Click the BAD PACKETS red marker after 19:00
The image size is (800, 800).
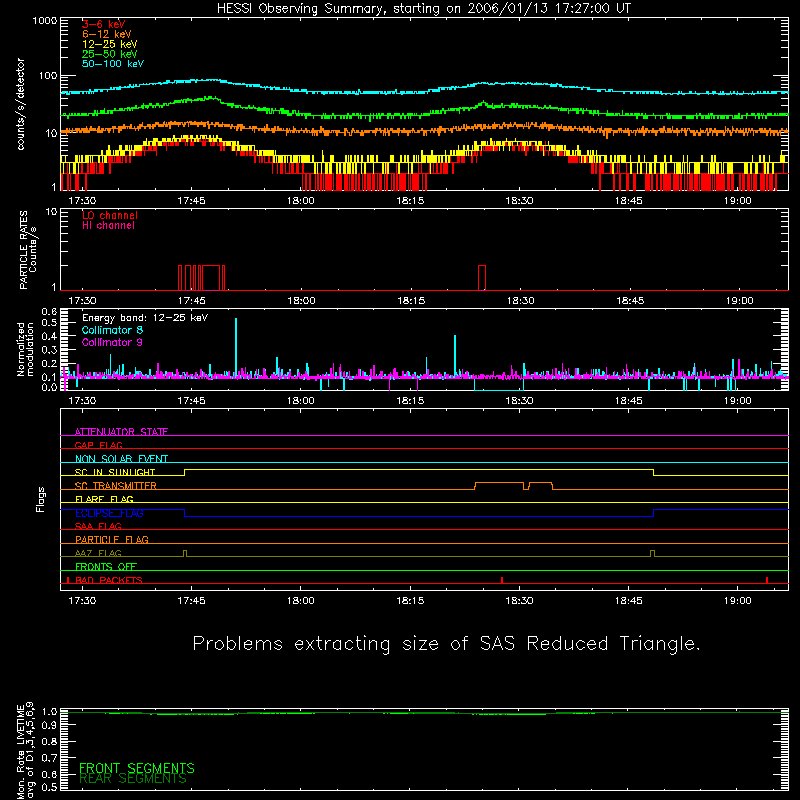(x=767, y=580)
